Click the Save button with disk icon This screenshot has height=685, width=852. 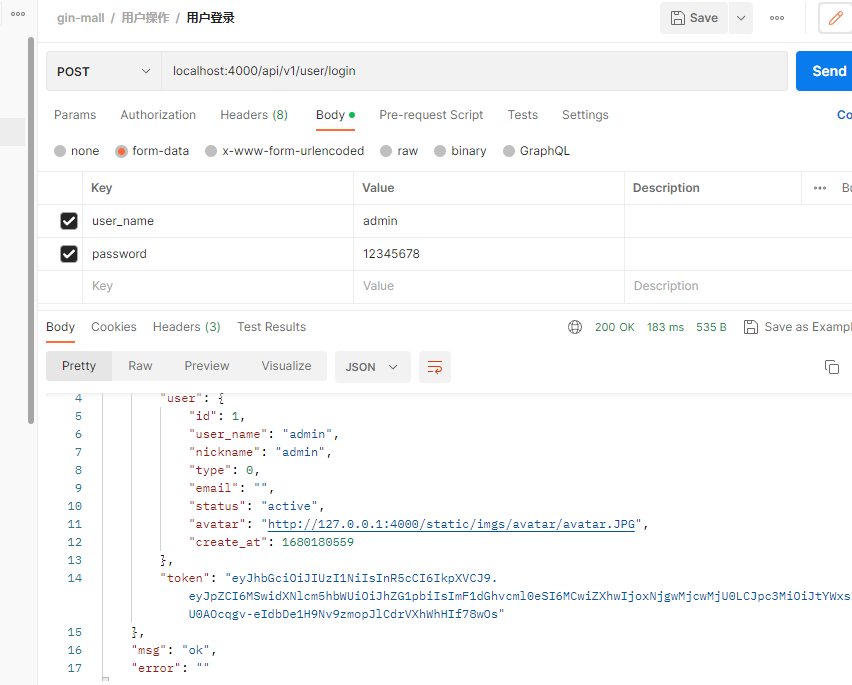693,18
